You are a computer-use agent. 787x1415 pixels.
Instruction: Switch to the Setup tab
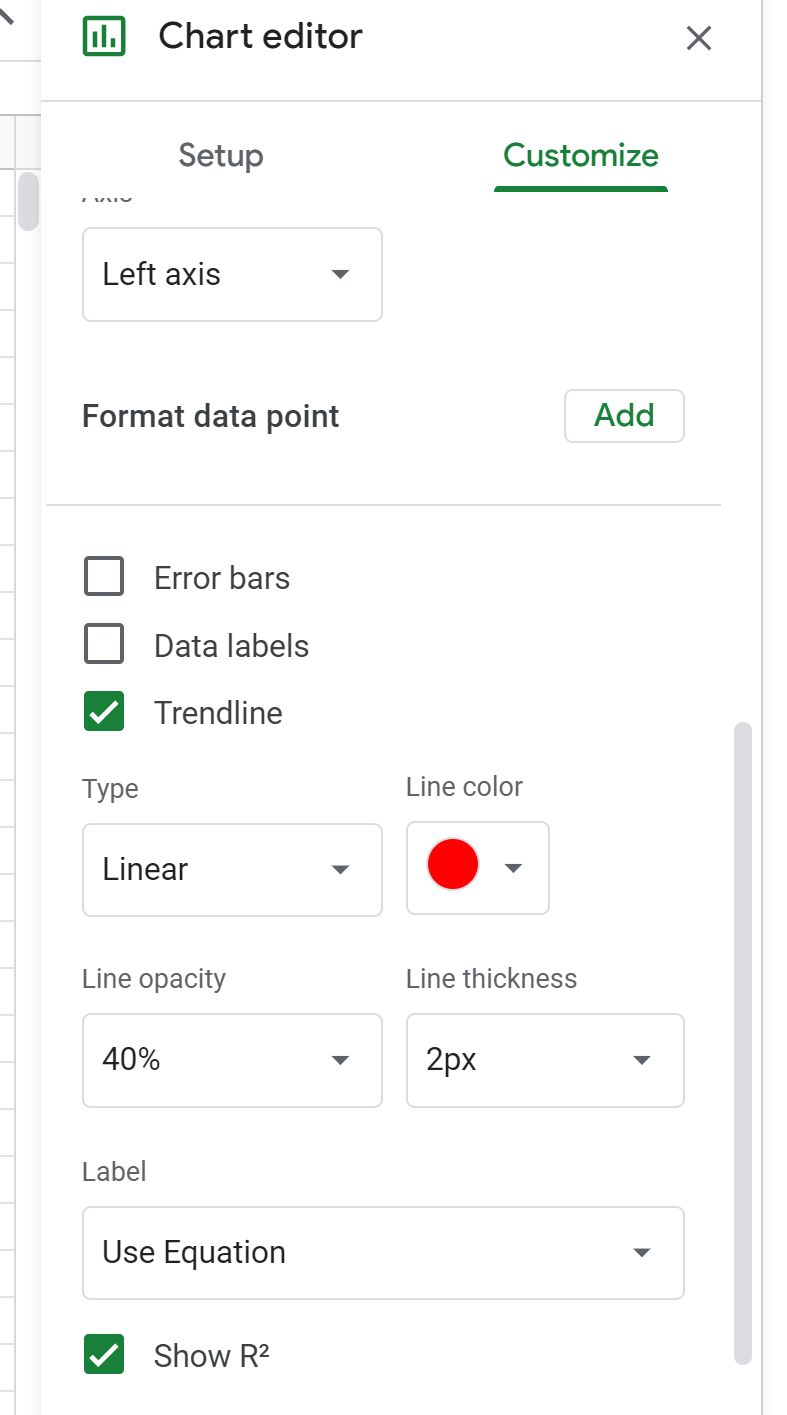(220, 156)
